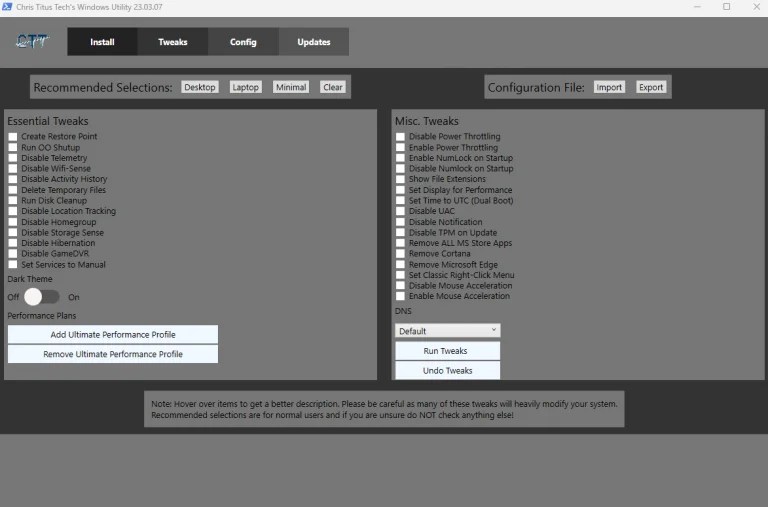
Task: Check Remove Microsoft Edge
Action: (x=401, y=265)
